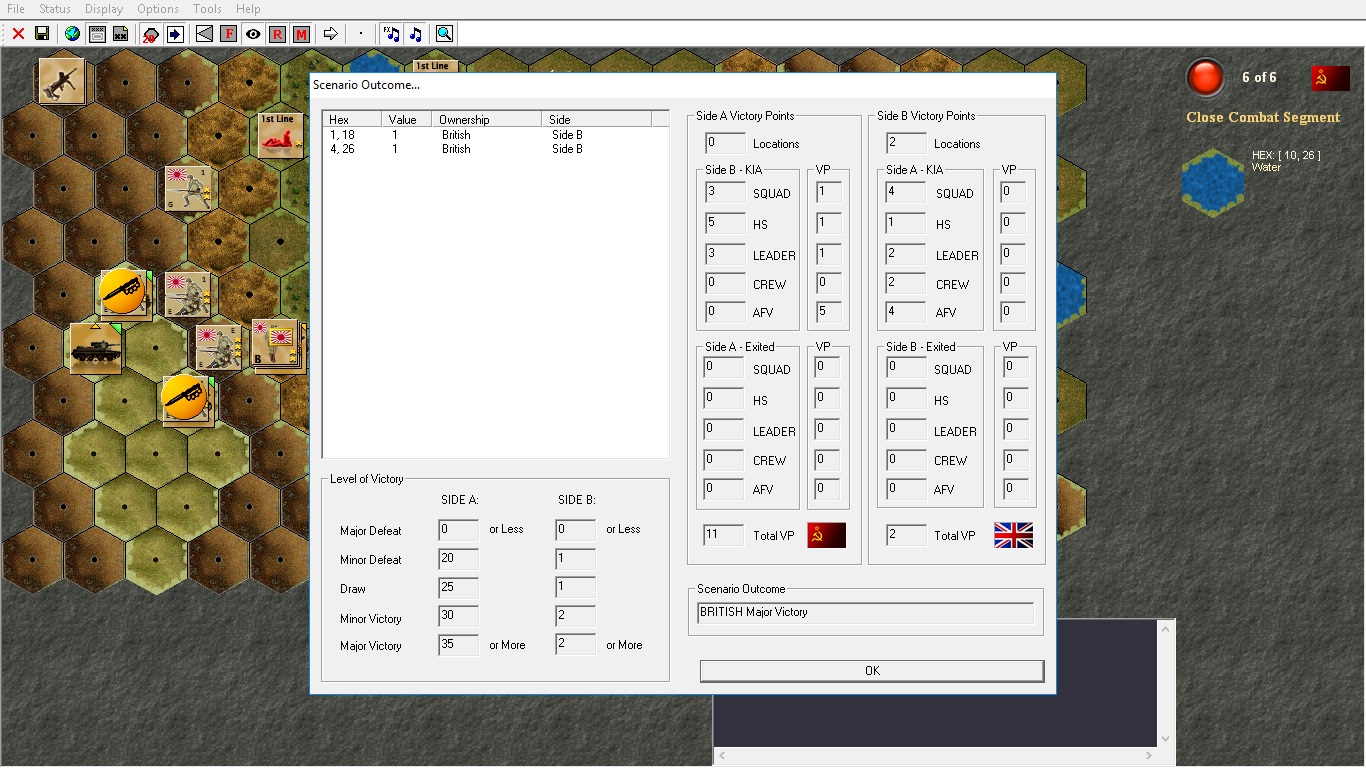Click OK to close Scenario Outcome dialog
Image resolution: width=1366 pixels, height=768 pixels.
pyautogui.click(x=872, y=671)
